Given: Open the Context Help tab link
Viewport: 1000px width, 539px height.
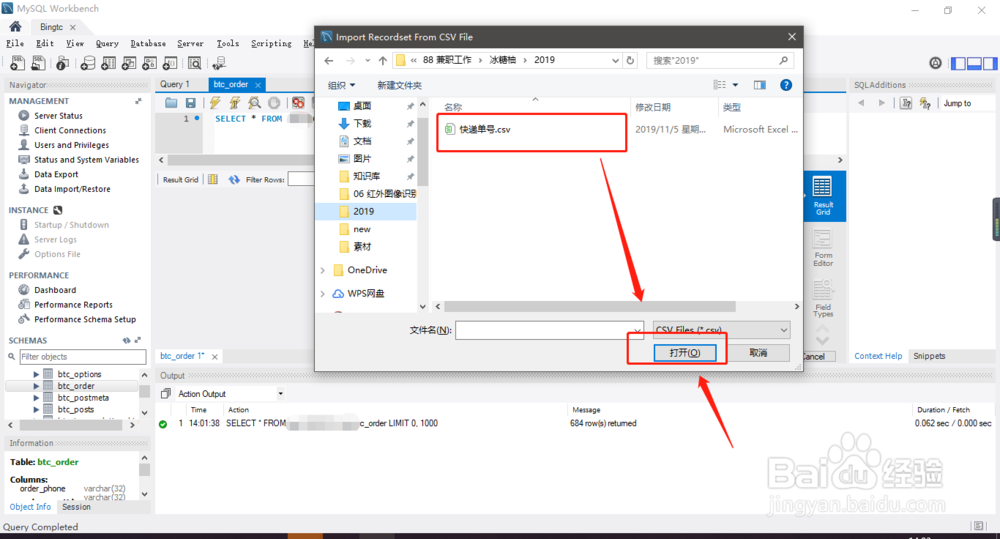Looking at the screenshot, I should (878, 356).
